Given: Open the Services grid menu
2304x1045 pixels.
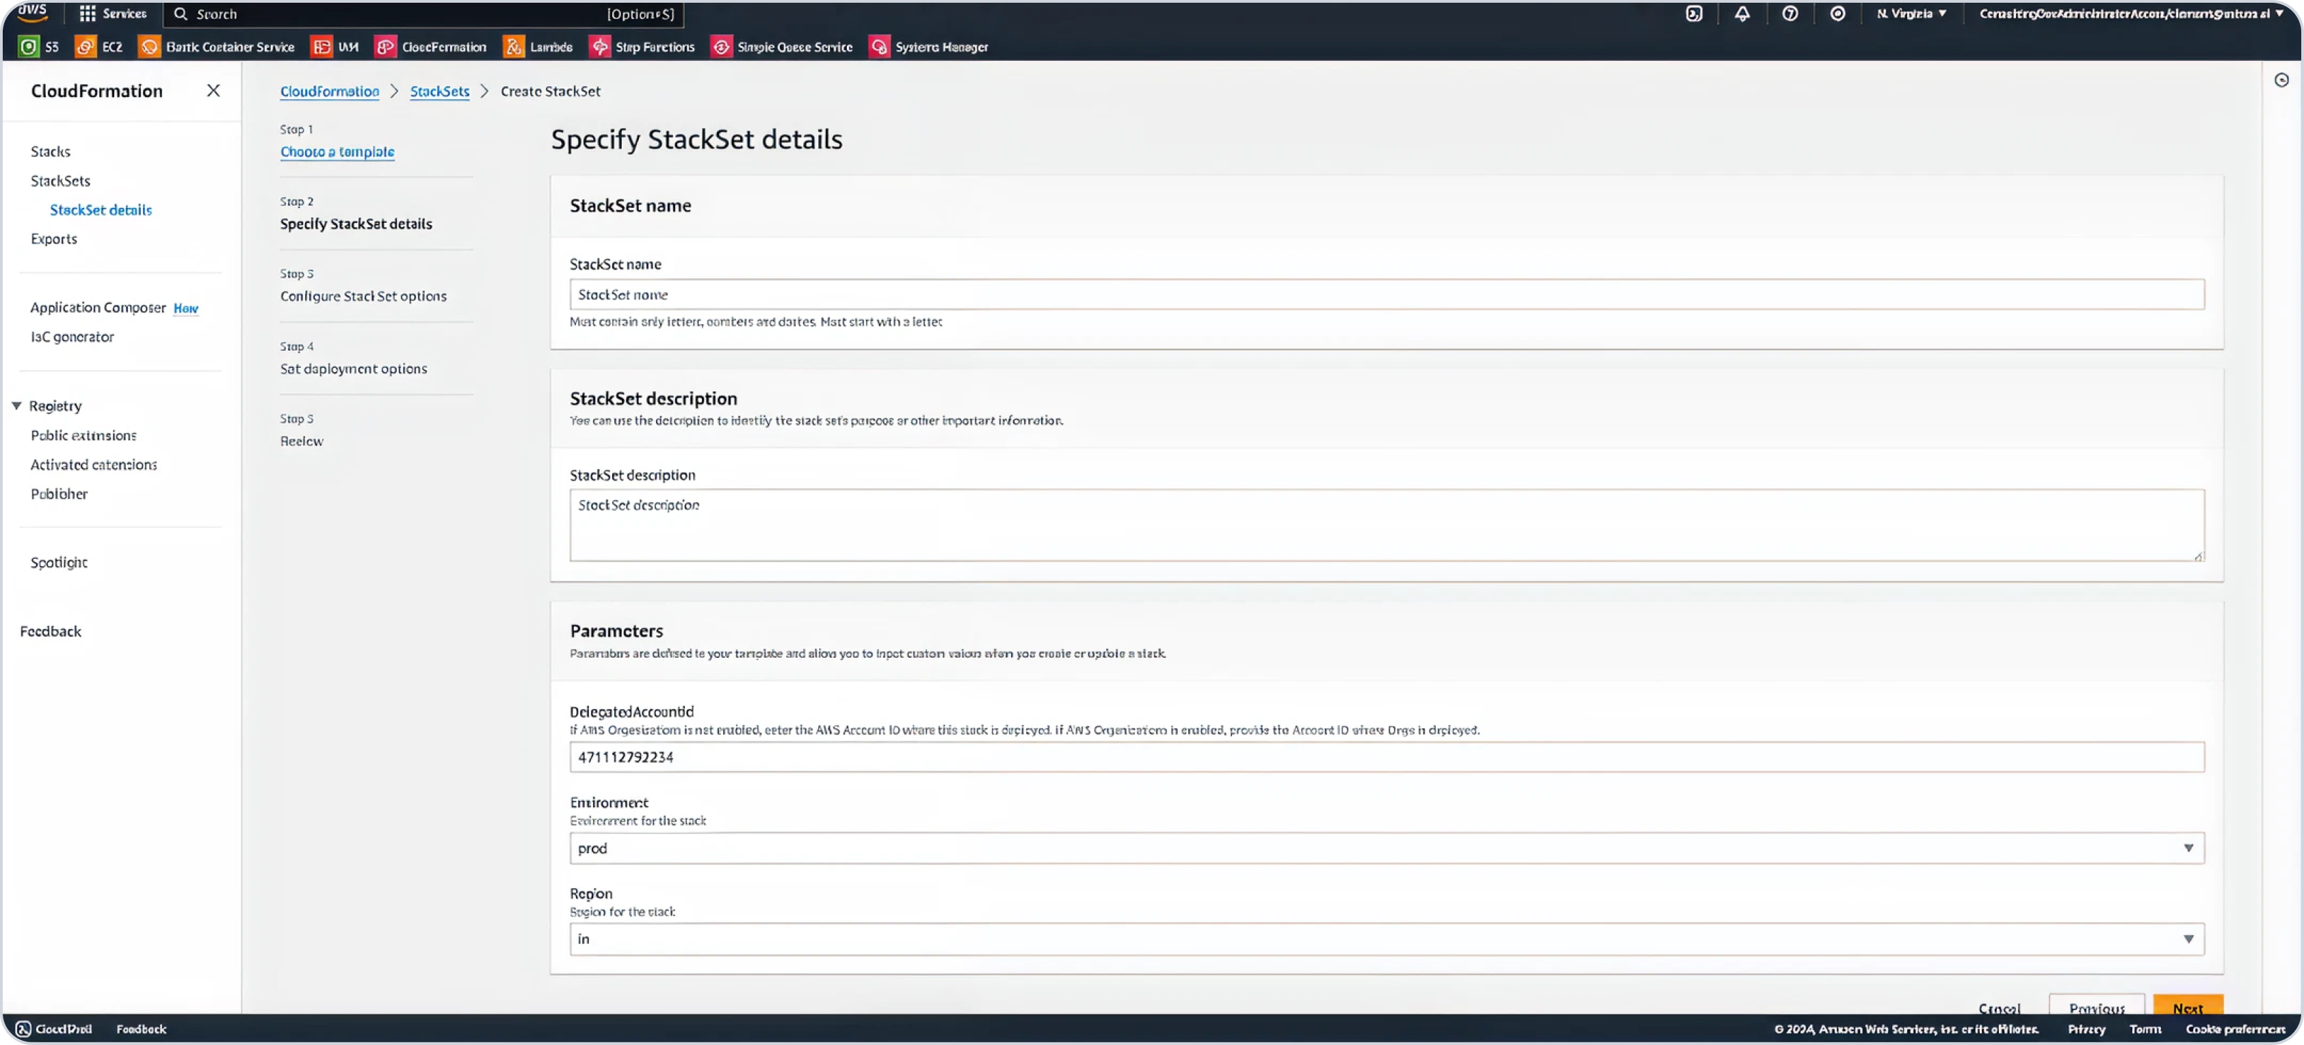Looking at the screenshot, I should point(88,14).
